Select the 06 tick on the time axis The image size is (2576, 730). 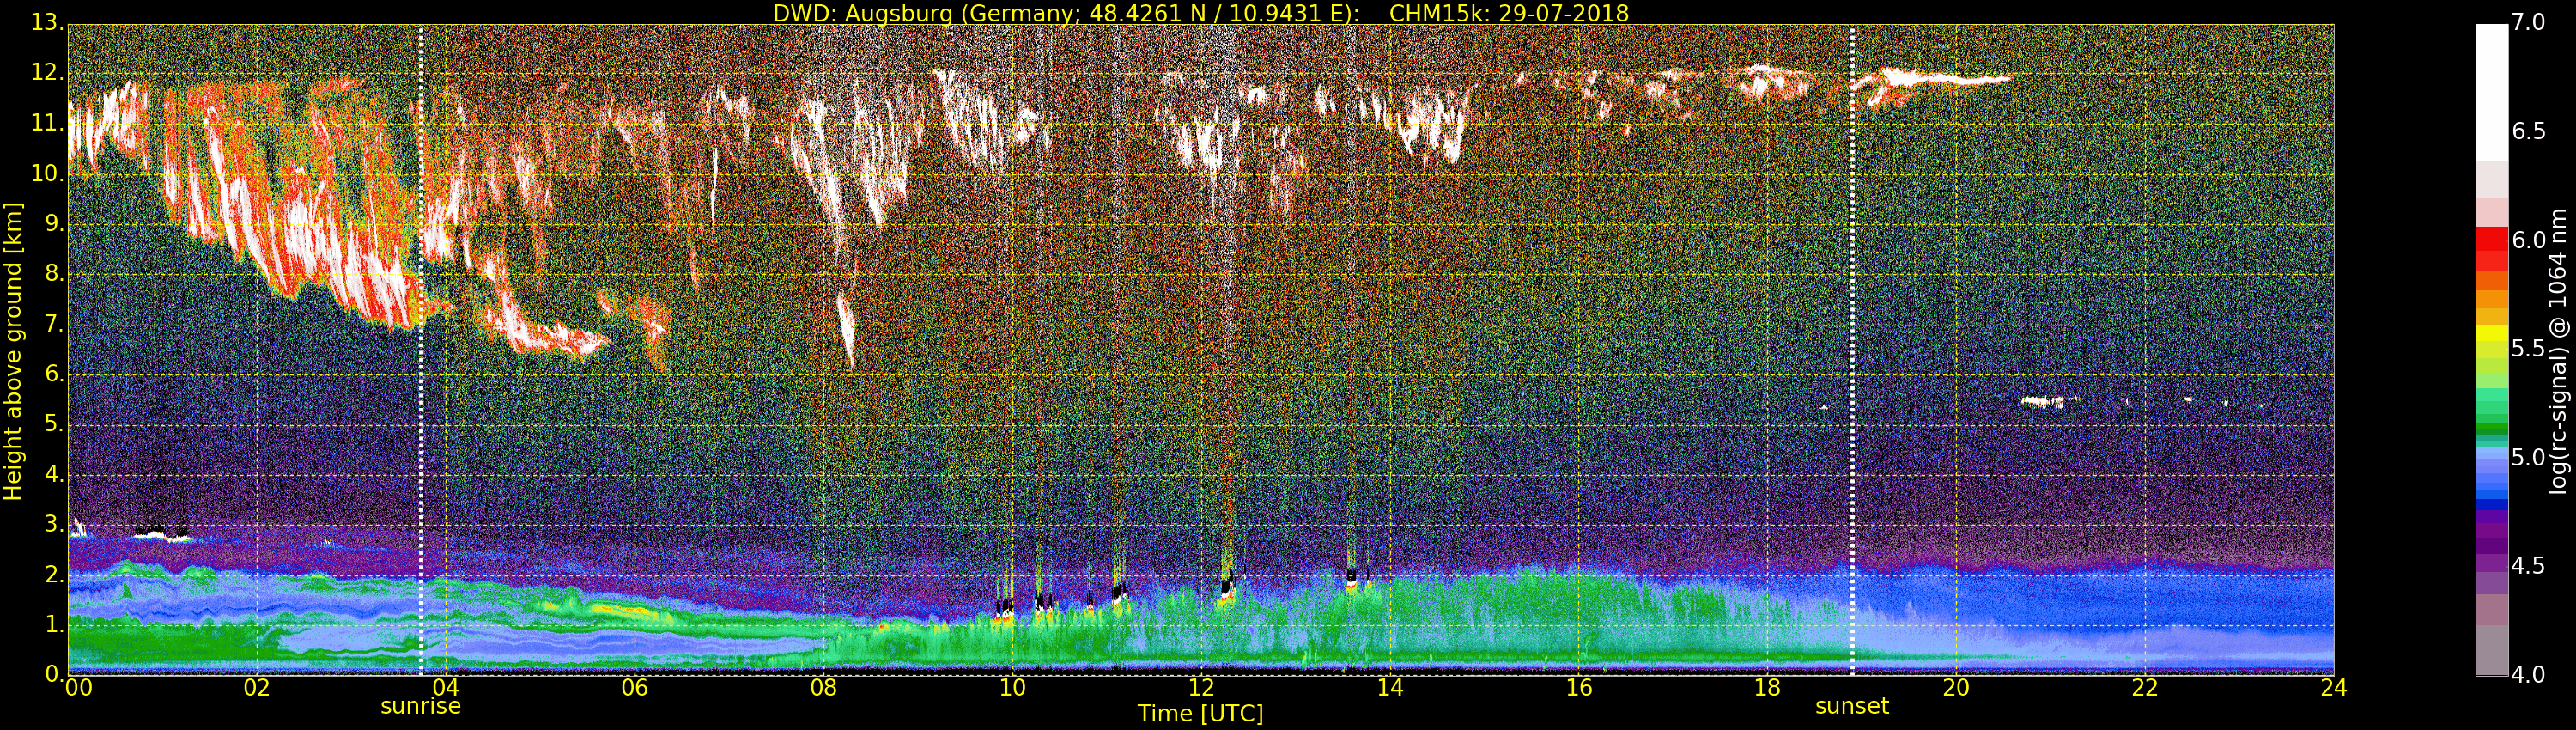634,688
